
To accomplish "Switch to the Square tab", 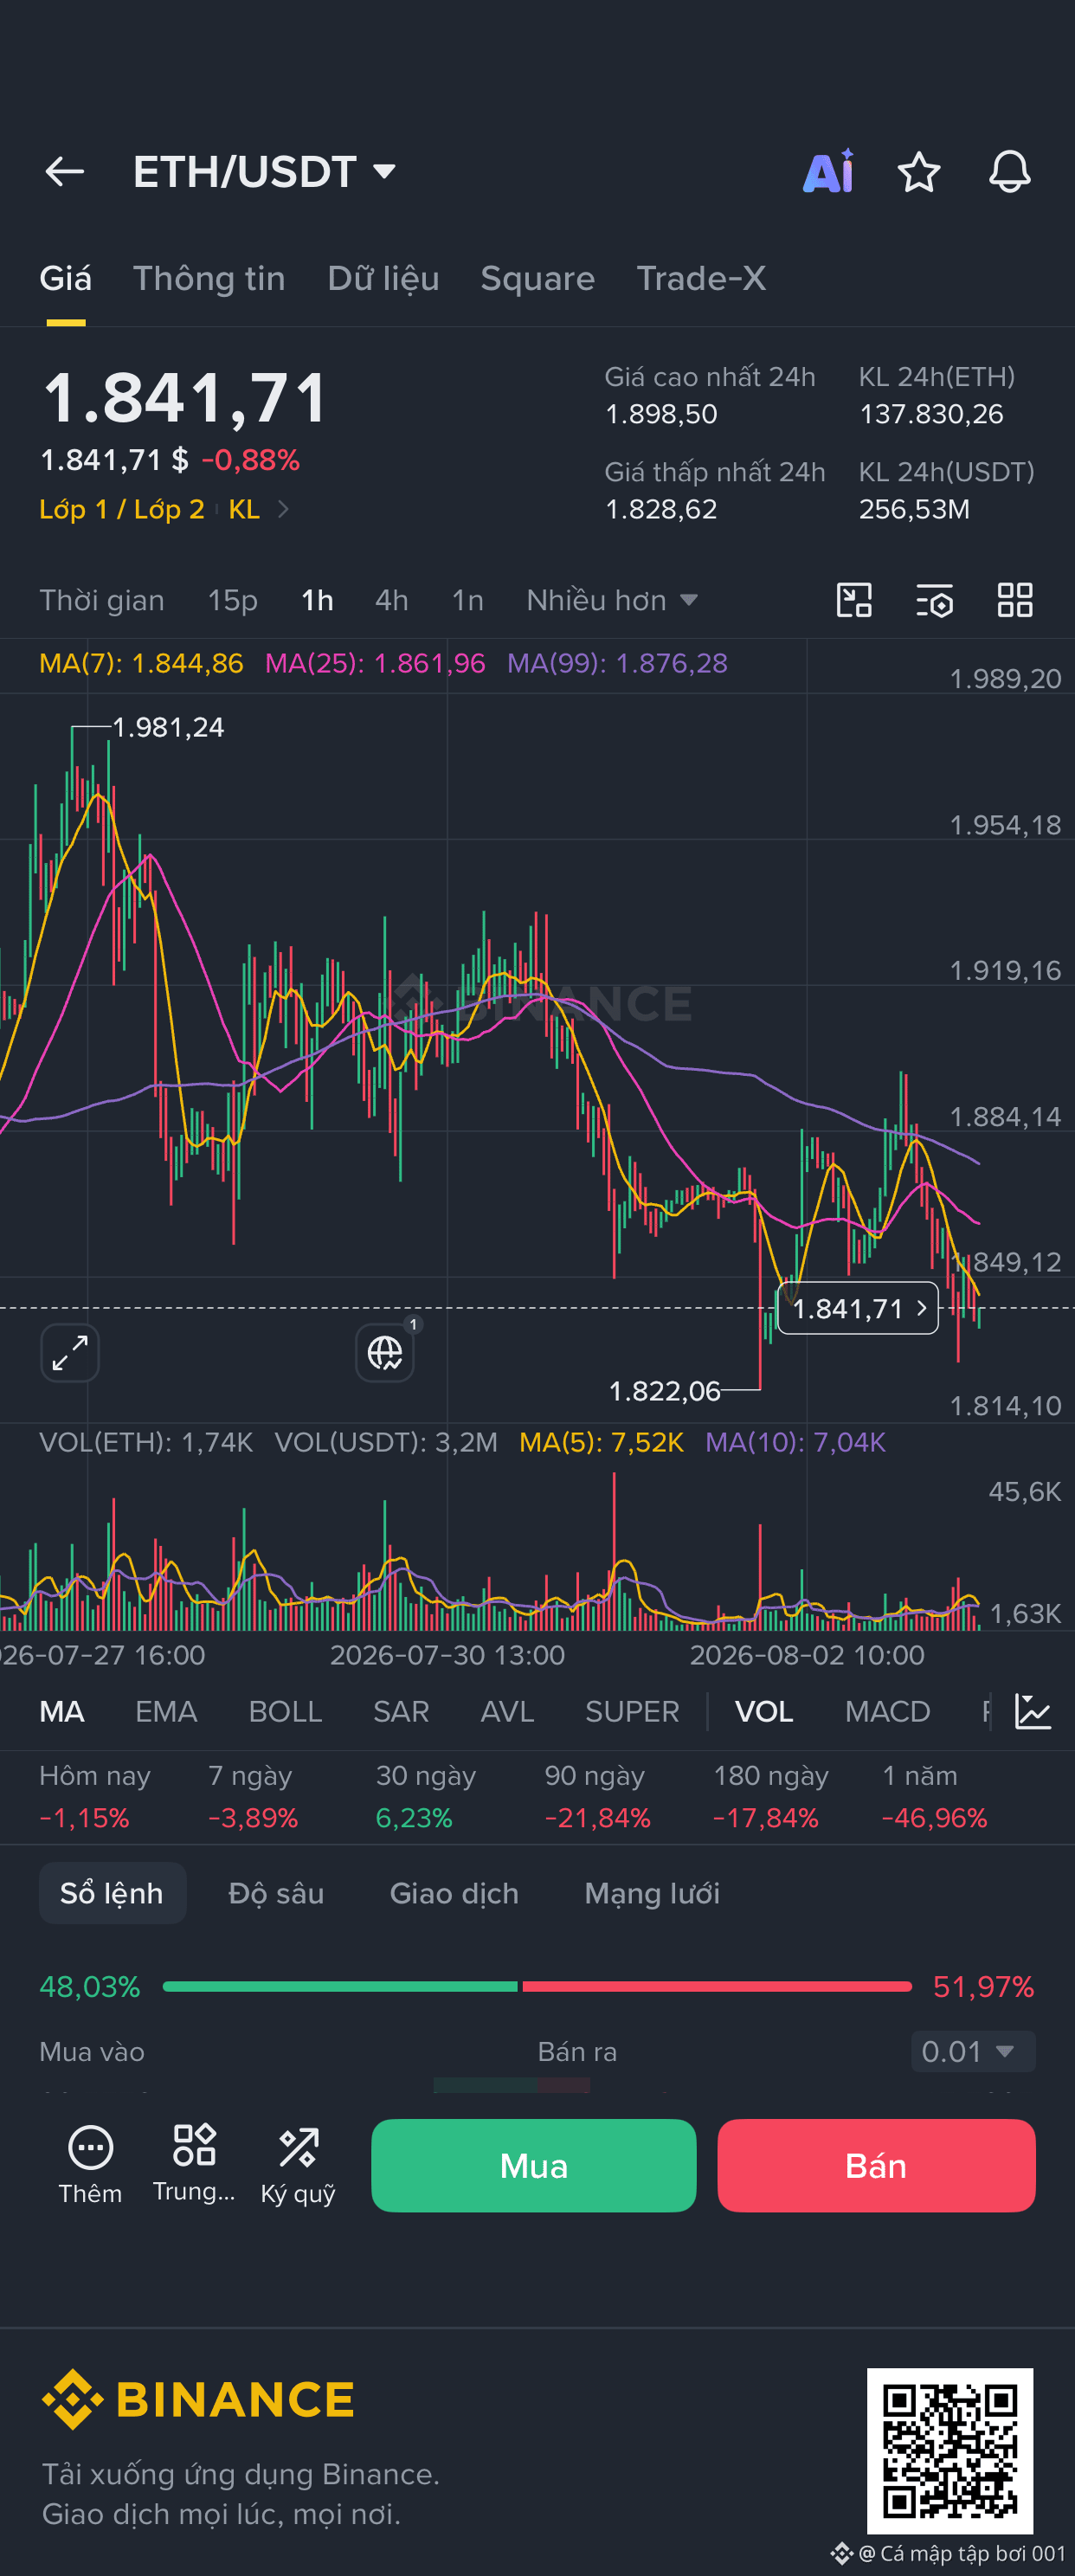I will click(x=537, y=278).
